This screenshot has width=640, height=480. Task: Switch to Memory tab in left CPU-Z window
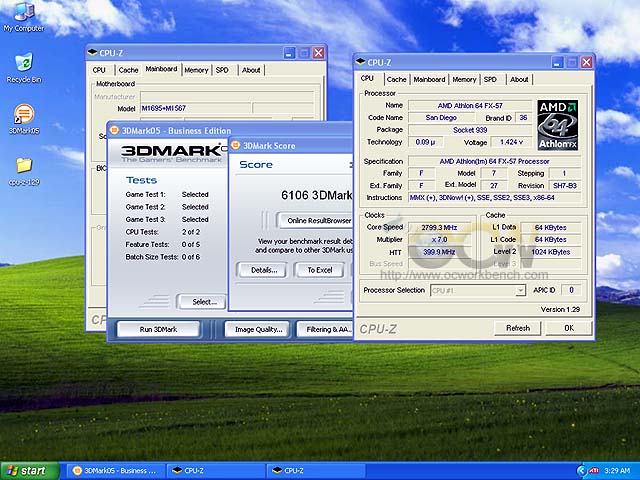(196, 70)
